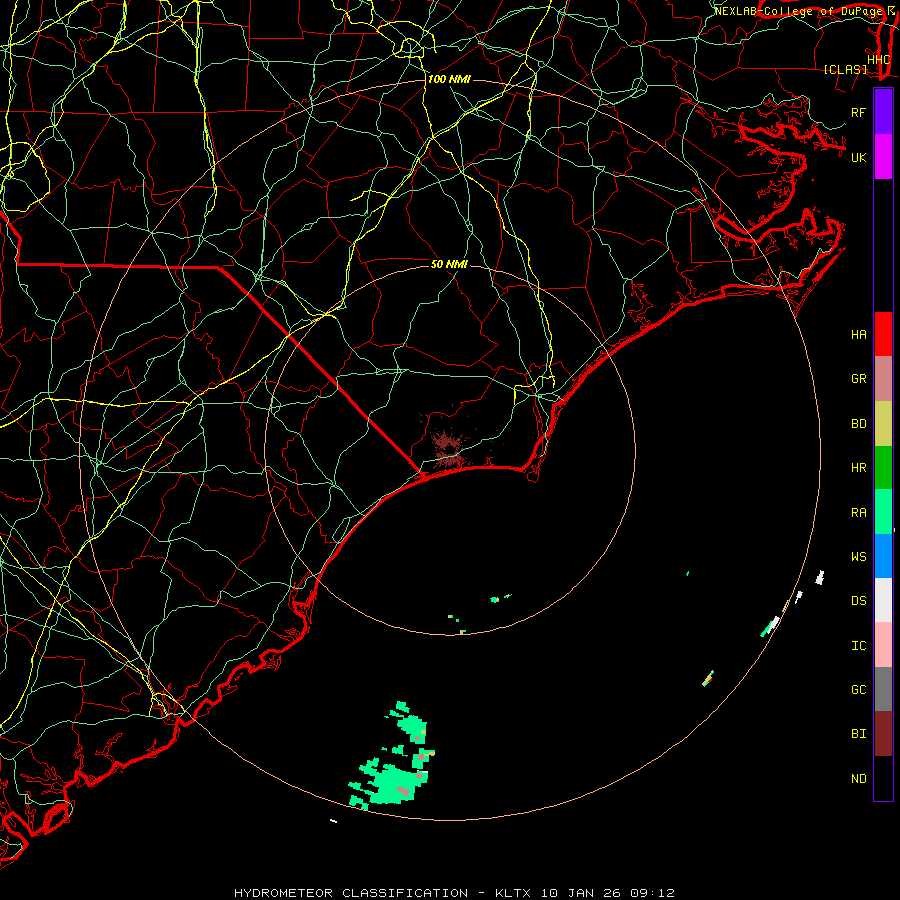Click the [CLAS] units label
Image resolution: width=900 pixels, height=900 pixels.
click(x=845, y=70)
